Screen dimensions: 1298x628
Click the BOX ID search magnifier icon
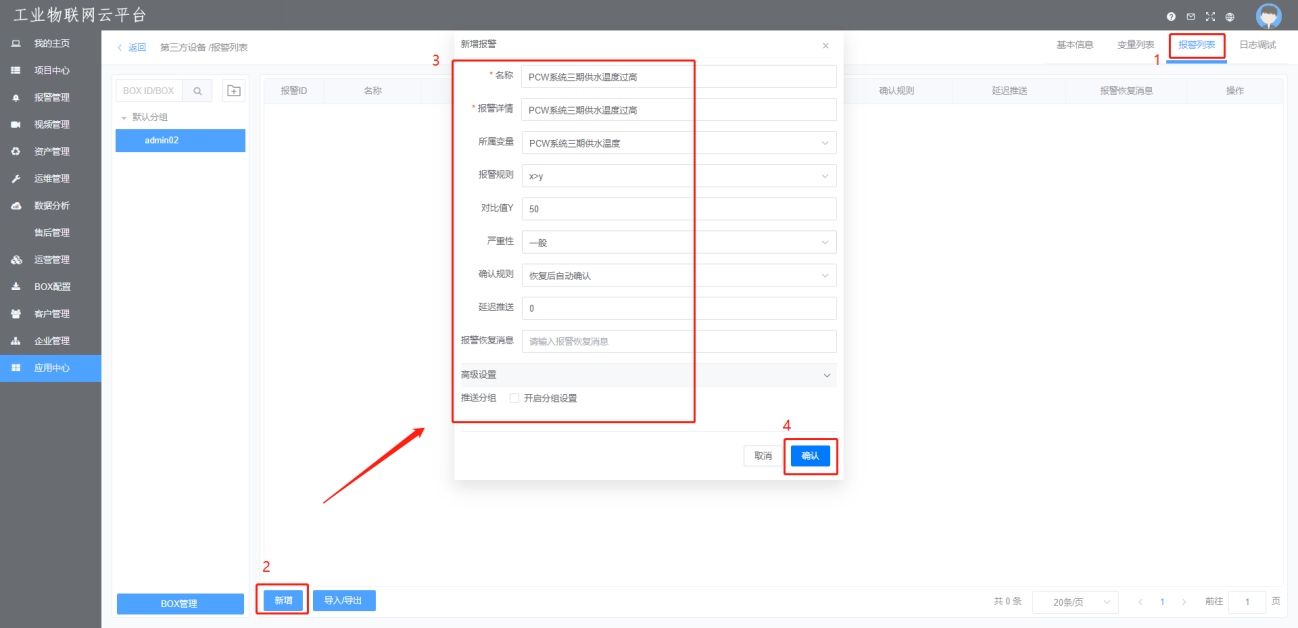198,91
